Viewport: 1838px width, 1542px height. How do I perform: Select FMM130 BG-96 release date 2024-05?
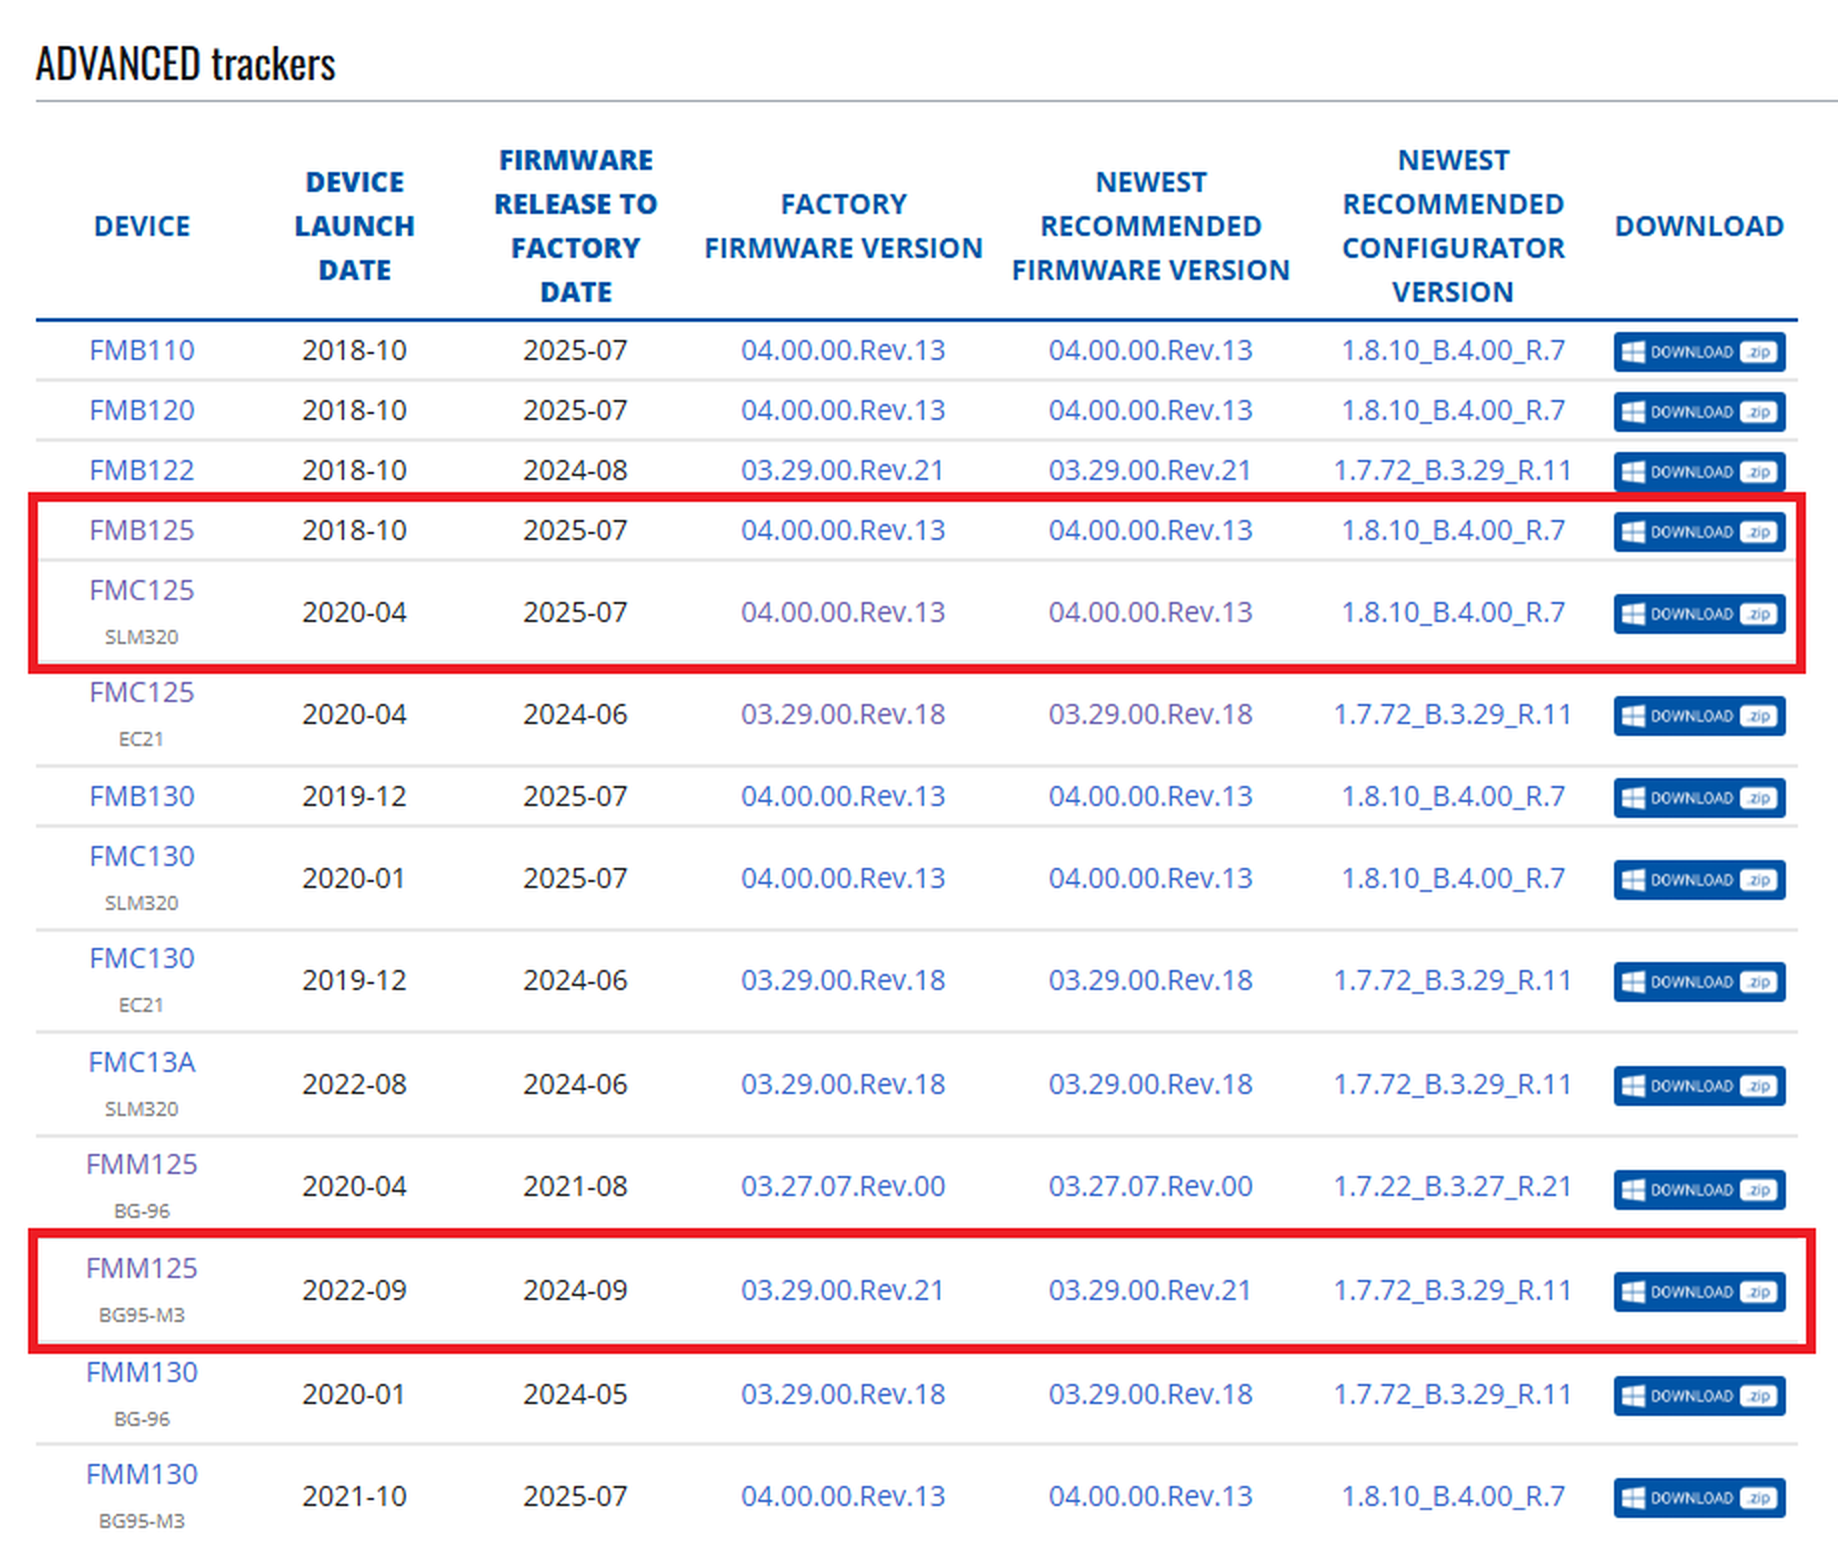click(575, 1394)
